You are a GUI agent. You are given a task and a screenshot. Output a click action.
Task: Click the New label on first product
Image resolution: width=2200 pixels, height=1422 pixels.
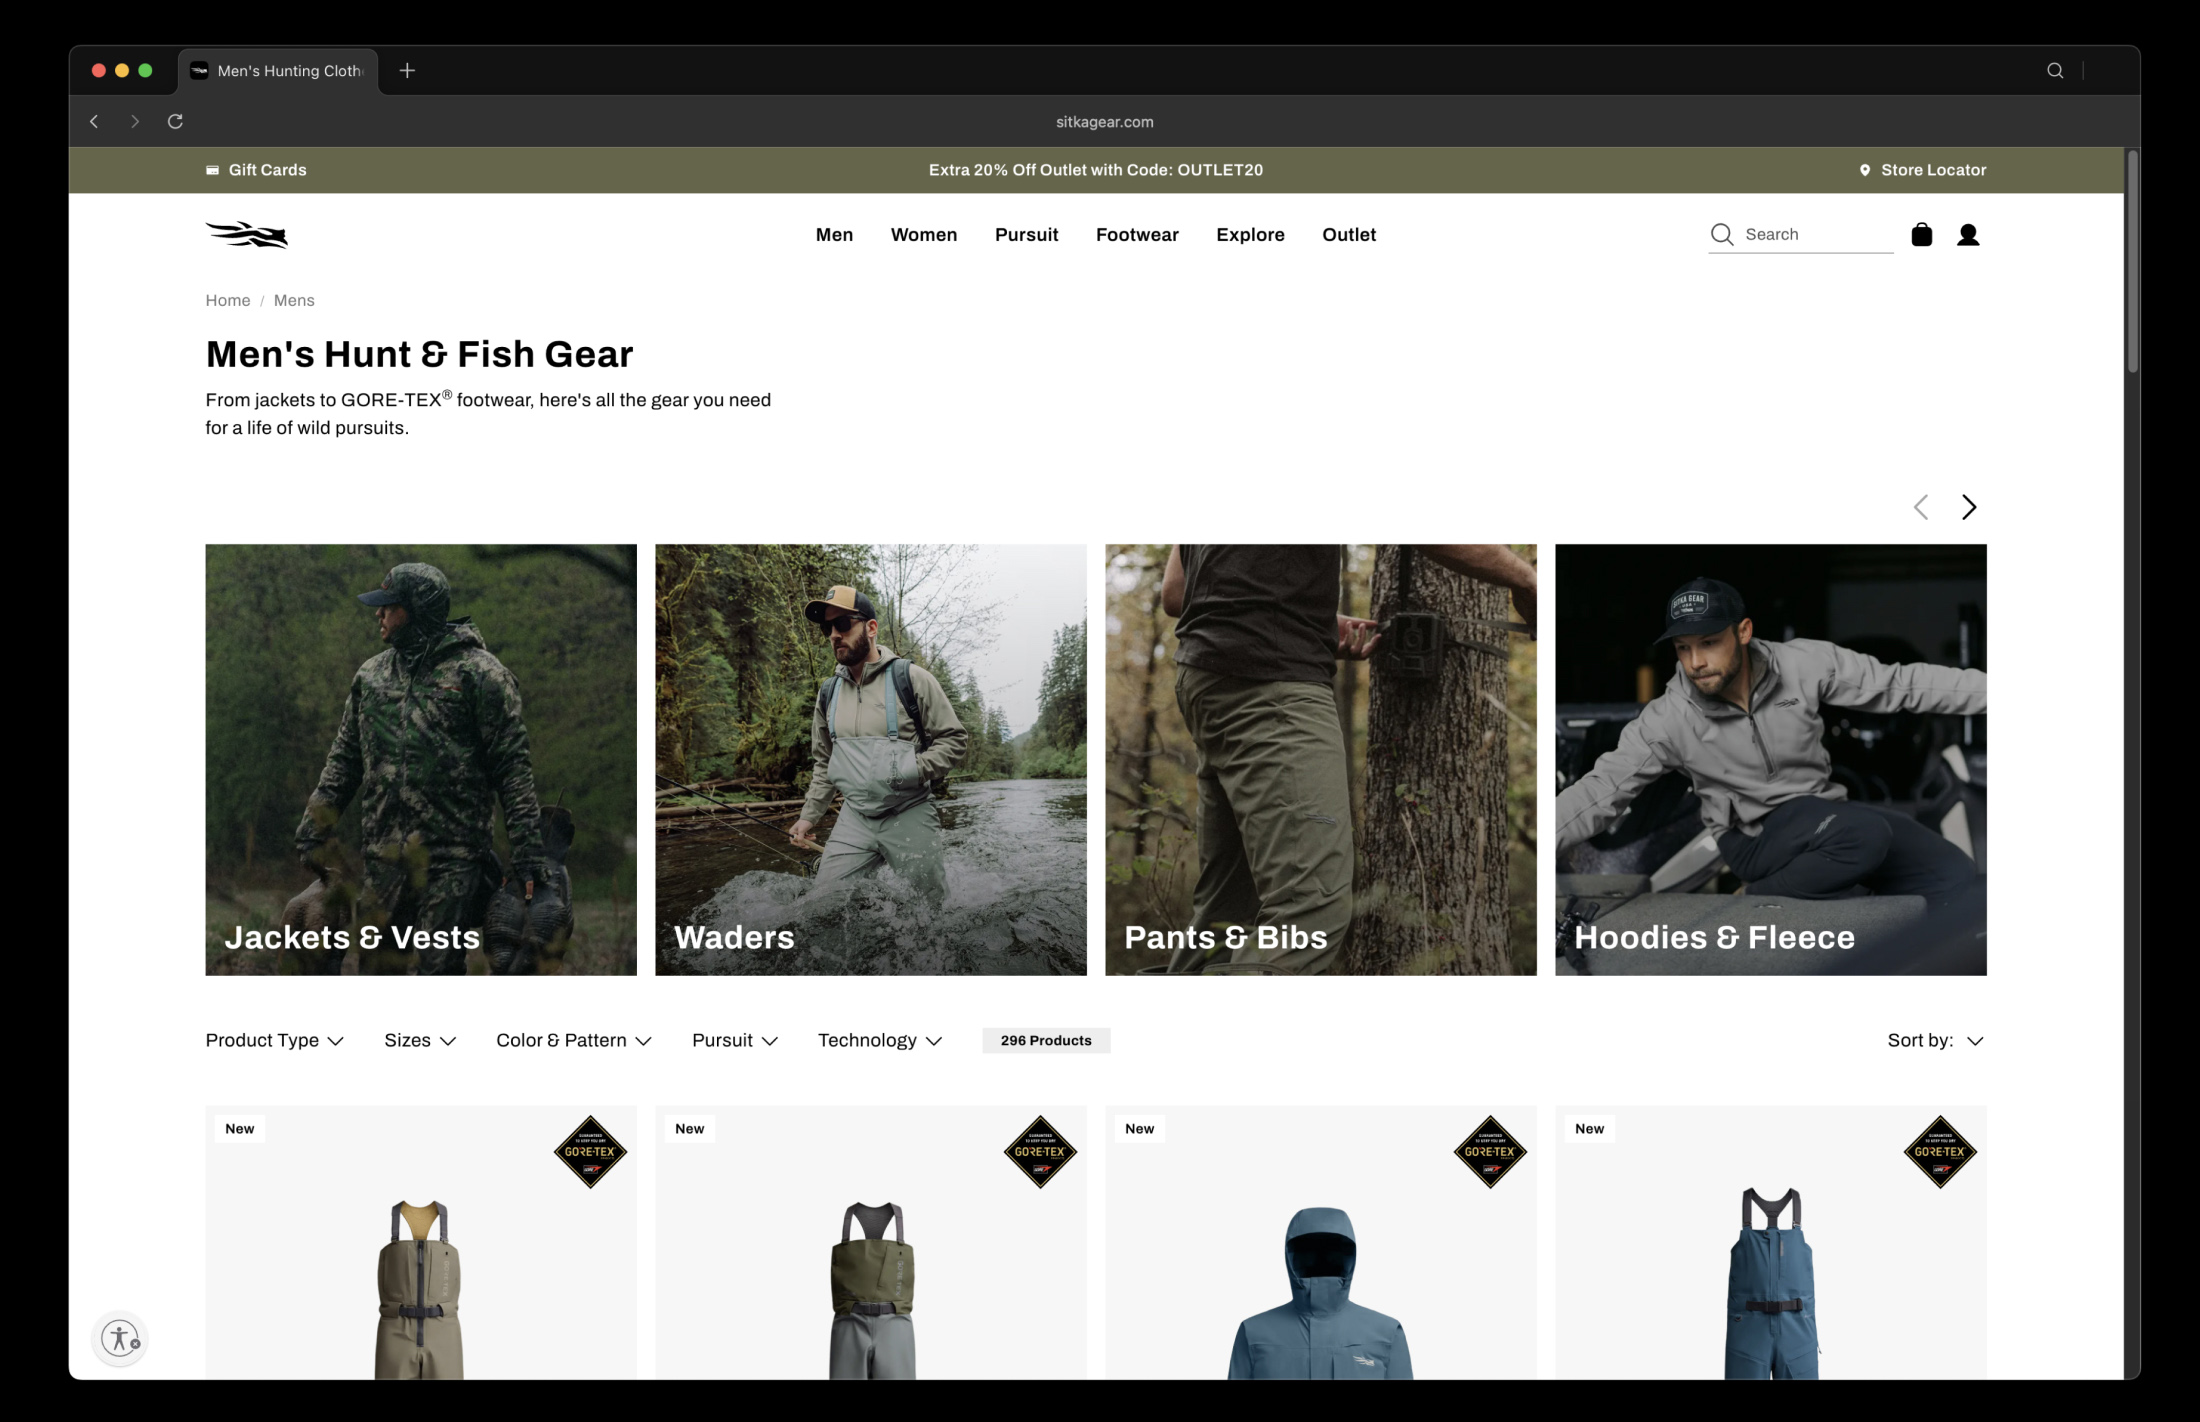(x=240, y=1129)
